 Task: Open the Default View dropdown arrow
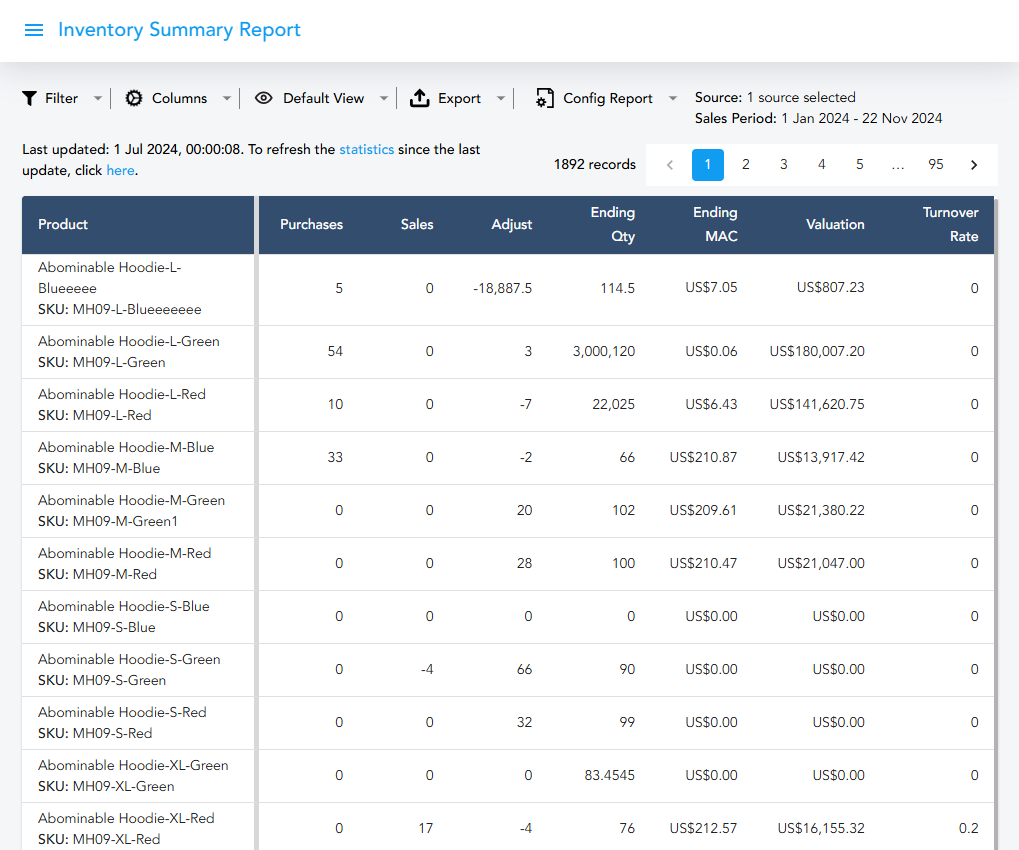click(x=384, y=98)
